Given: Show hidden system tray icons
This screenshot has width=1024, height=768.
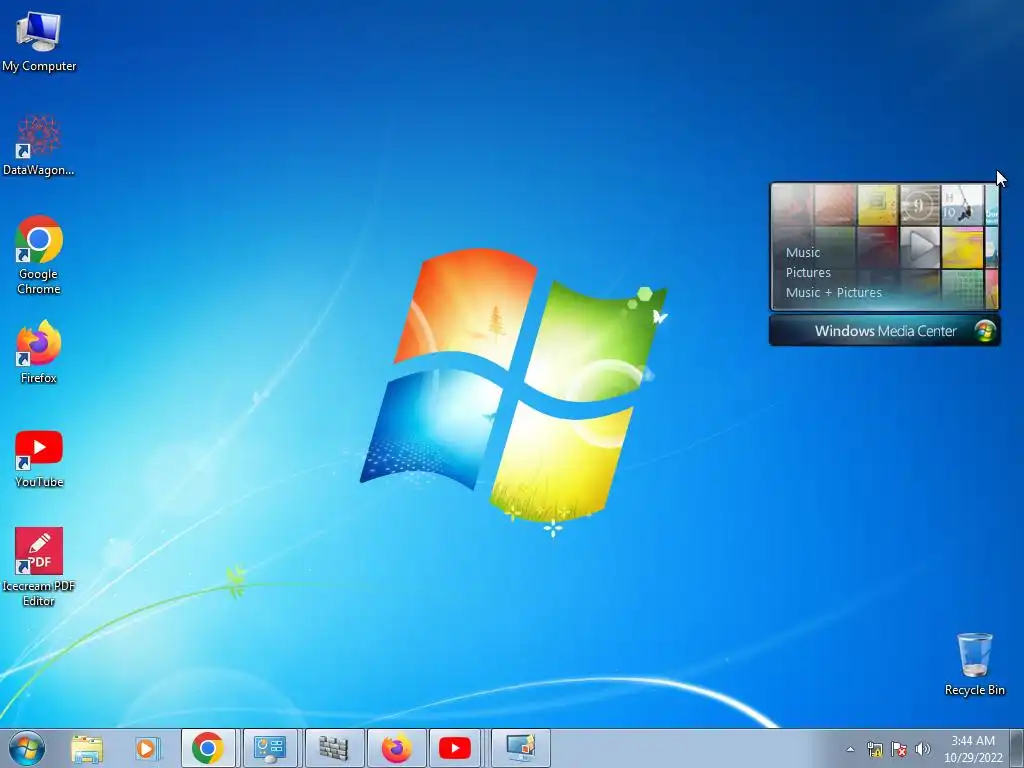Looking at the screenshot, I should (x=850, y=749).
